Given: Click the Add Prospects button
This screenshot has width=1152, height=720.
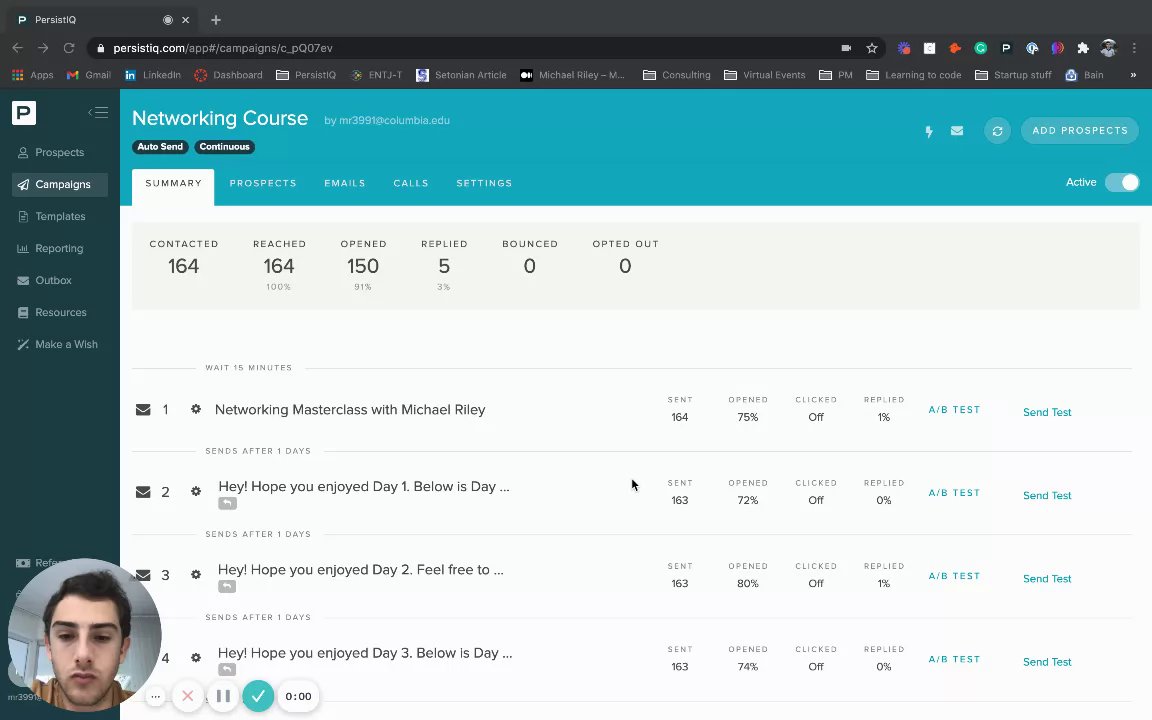Looking at the screenshot, I should tap(1080, 131).
